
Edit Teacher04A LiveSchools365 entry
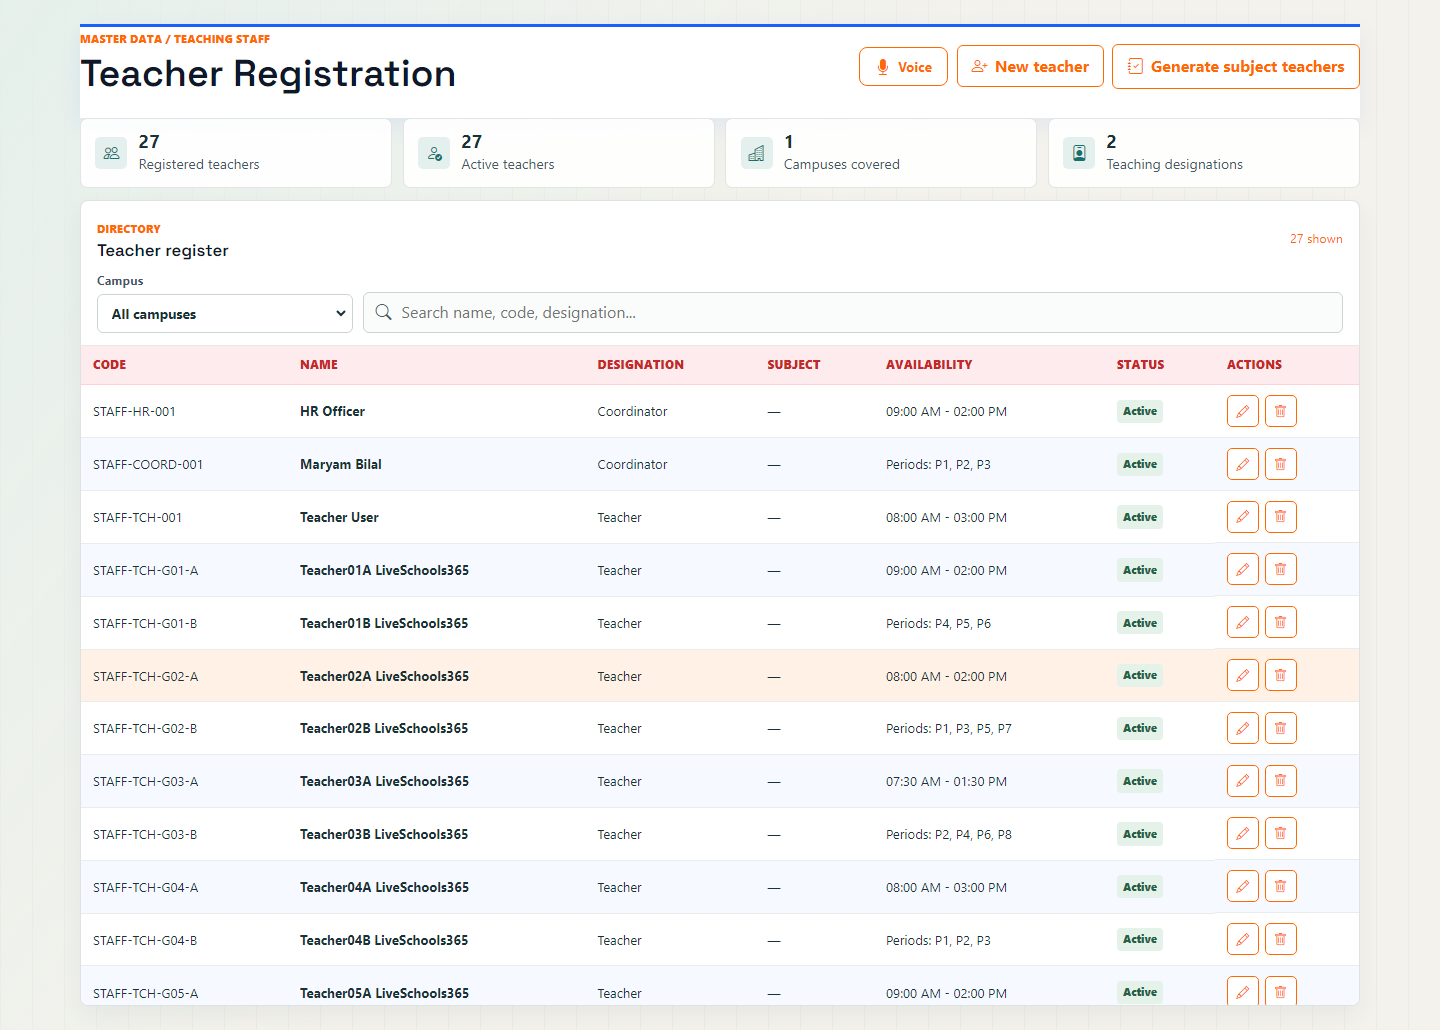pos(1242,886)
